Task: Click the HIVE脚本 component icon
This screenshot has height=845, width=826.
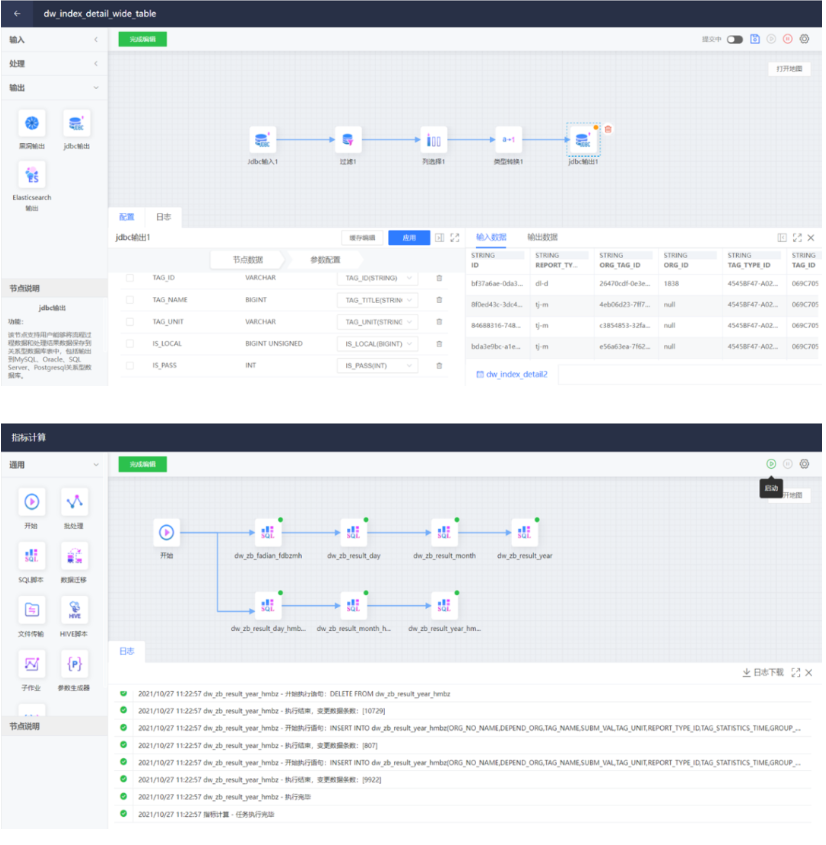Action: 75,609
